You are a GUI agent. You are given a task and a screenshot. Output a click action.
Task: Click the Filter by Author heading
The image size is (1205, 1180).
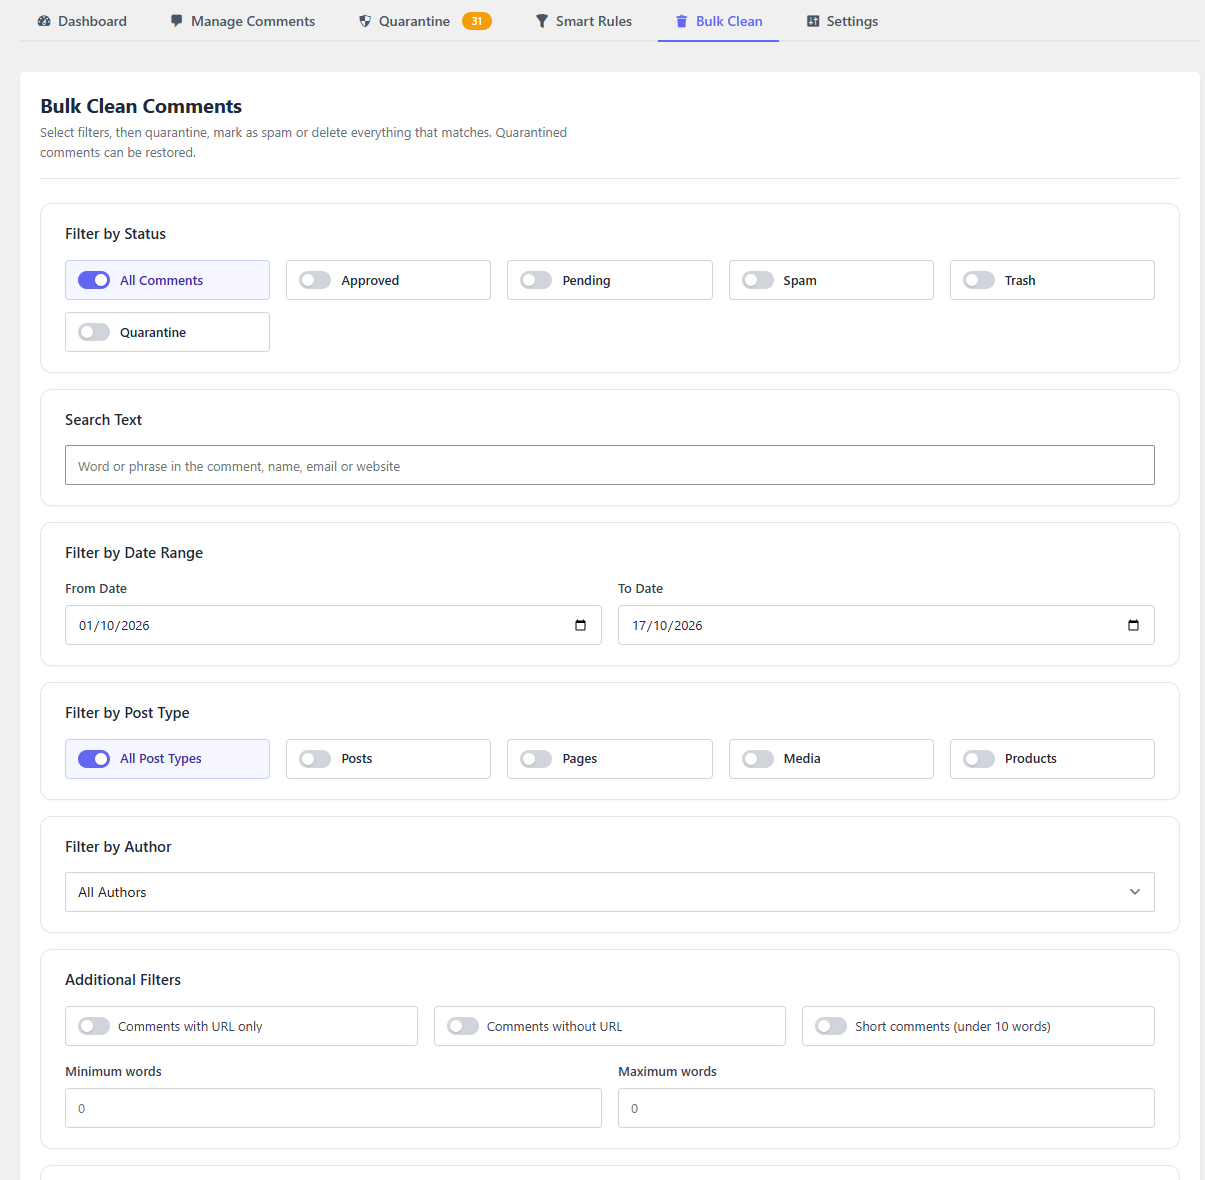(118, 847)
